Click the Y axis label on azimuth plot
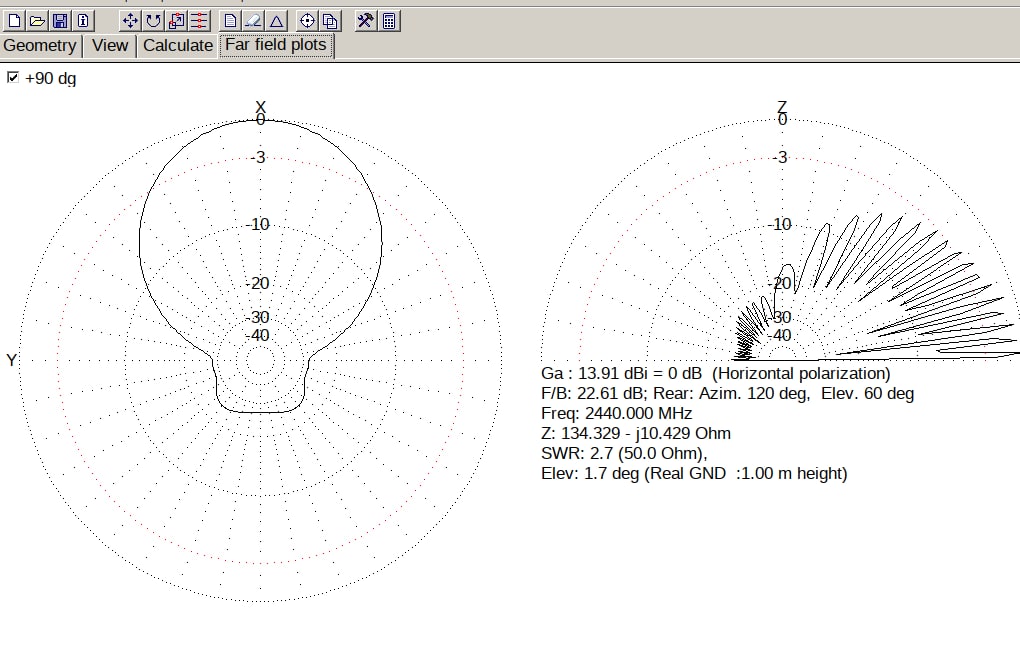The image size is (1020, 655). click(x=11, y=360)
